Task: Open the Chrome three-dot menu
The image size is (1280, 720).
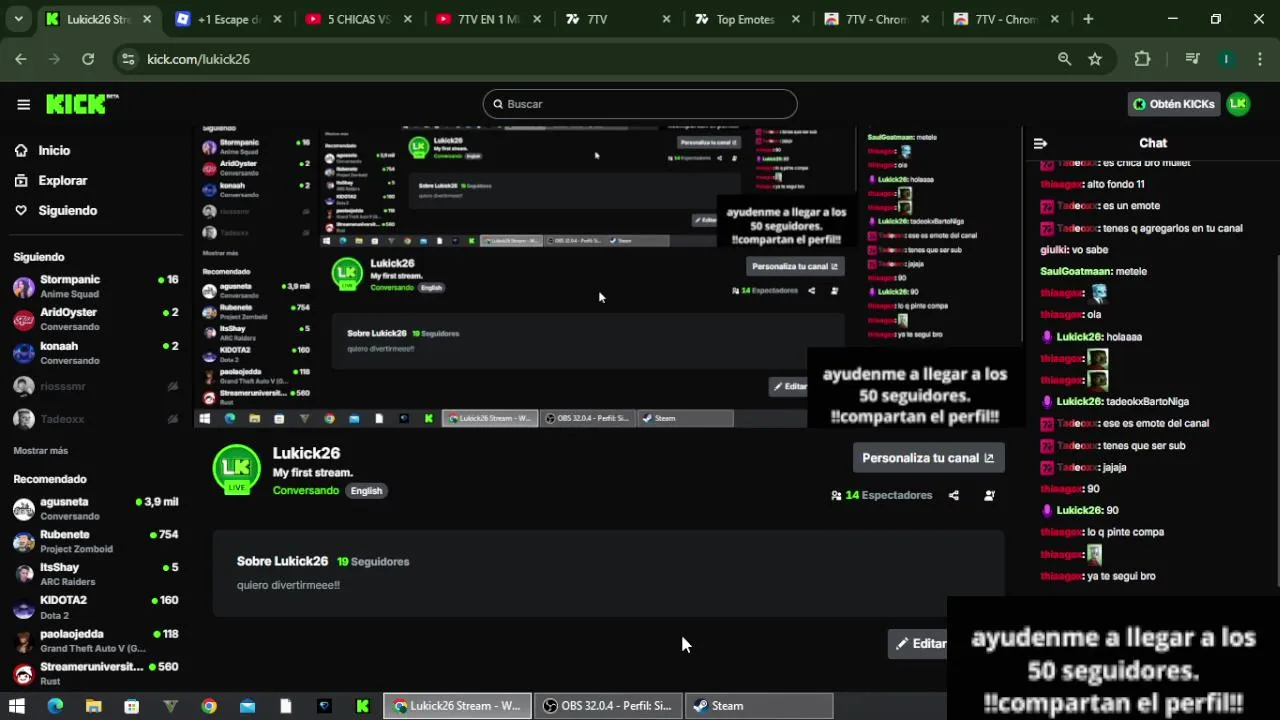Action: (x=1258, y=59)
